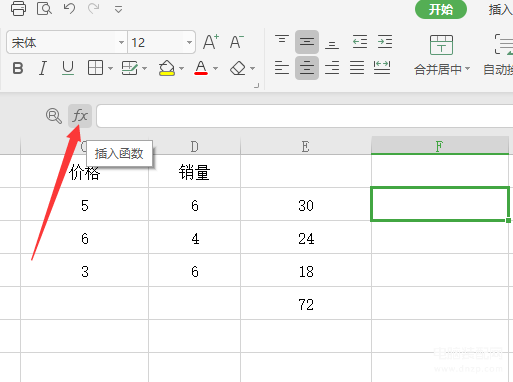This screenshot has width=513, height=382.
Task: Select cell containing 24
Action: click(306, 237)
